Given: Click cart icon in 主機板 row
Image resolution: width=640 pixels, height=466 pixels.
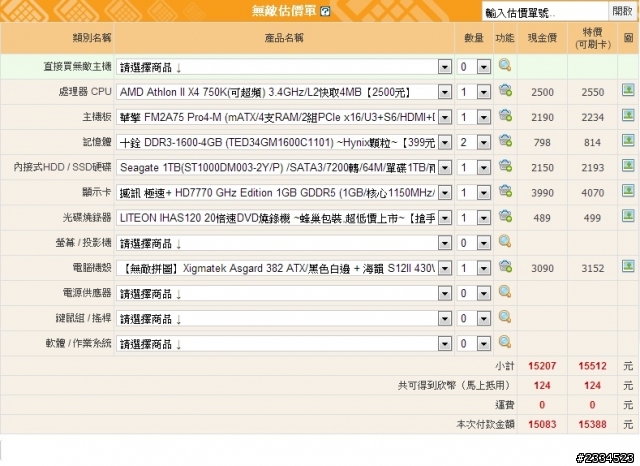Looking at the screenshot, I should pos(505,115).
